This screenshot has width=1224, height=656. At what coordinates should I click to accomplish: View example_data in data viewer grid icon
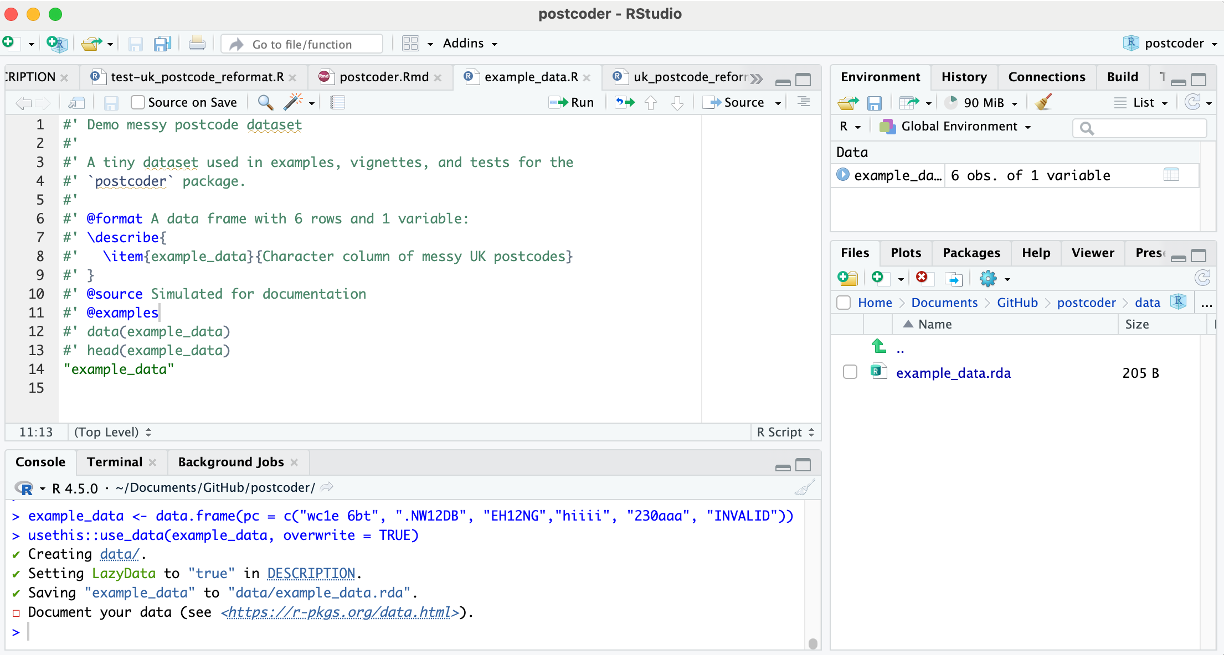point(1170,175)
